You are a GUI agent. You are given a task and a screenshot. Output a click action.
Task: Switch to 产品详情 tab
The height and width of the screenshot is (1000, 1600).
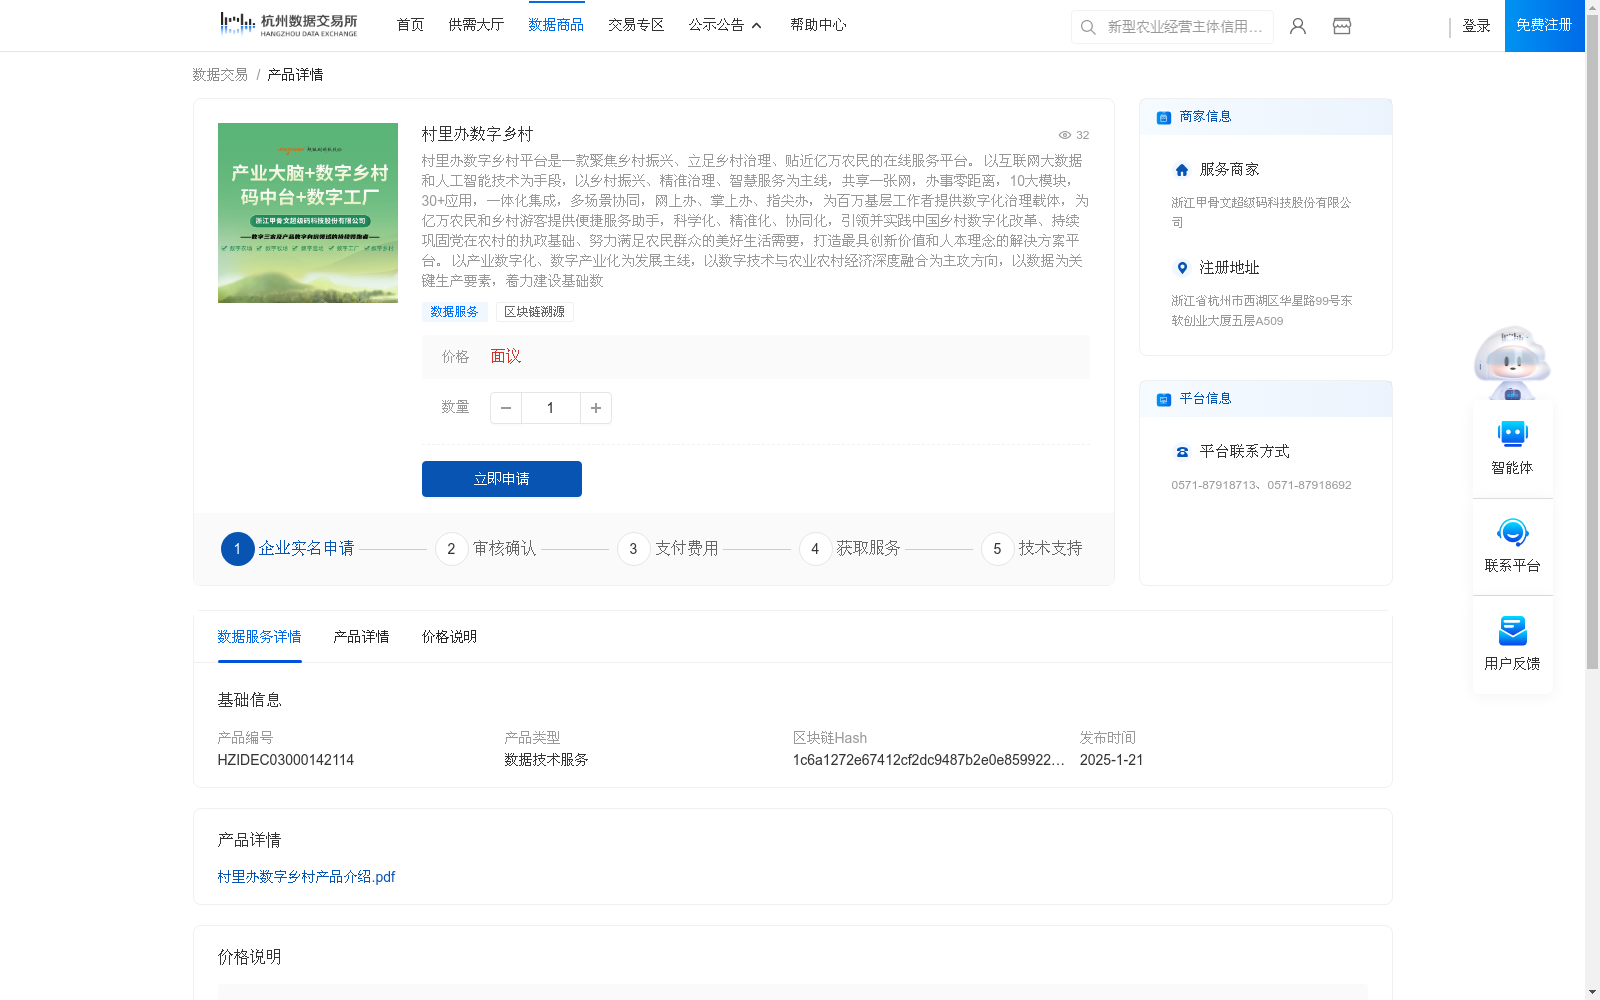coord(361,637)
